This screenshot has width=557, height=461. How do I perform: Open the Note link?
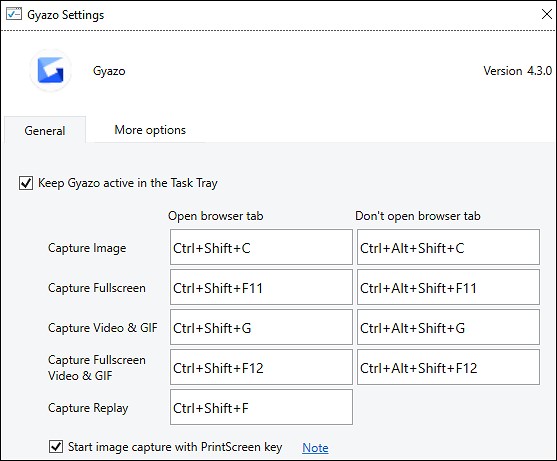(315, 448)
